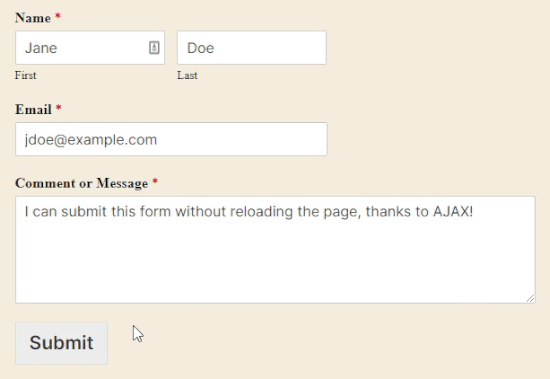
Task: Click the red asterisk beside Name
Action: pos(58,16)
